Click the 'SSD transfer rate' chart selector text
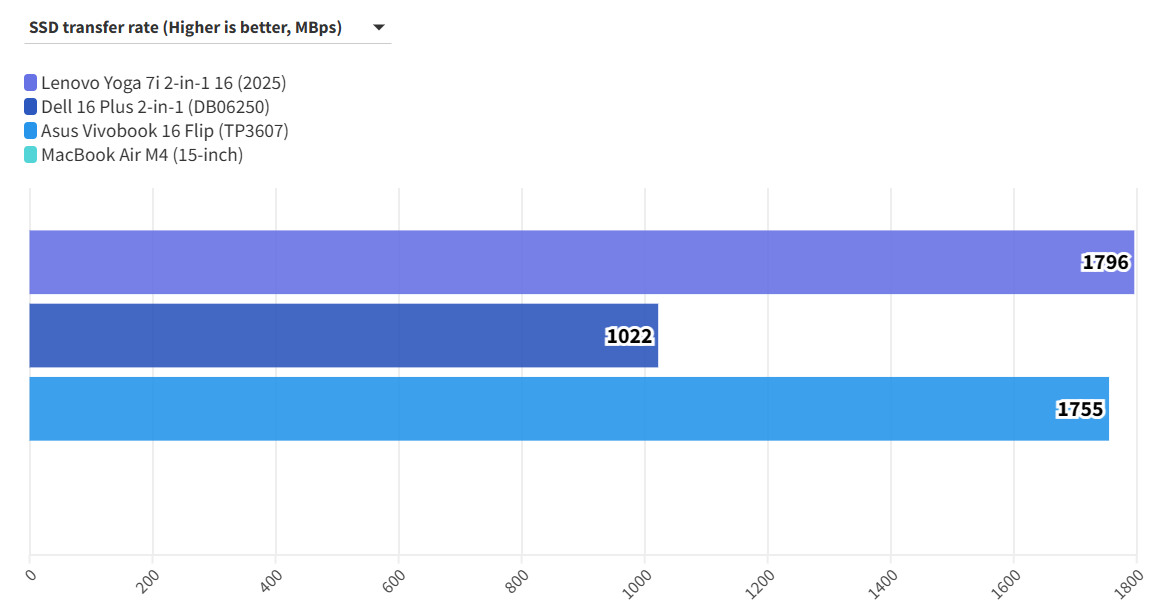The image size is (1167, 613). point(185,28)
